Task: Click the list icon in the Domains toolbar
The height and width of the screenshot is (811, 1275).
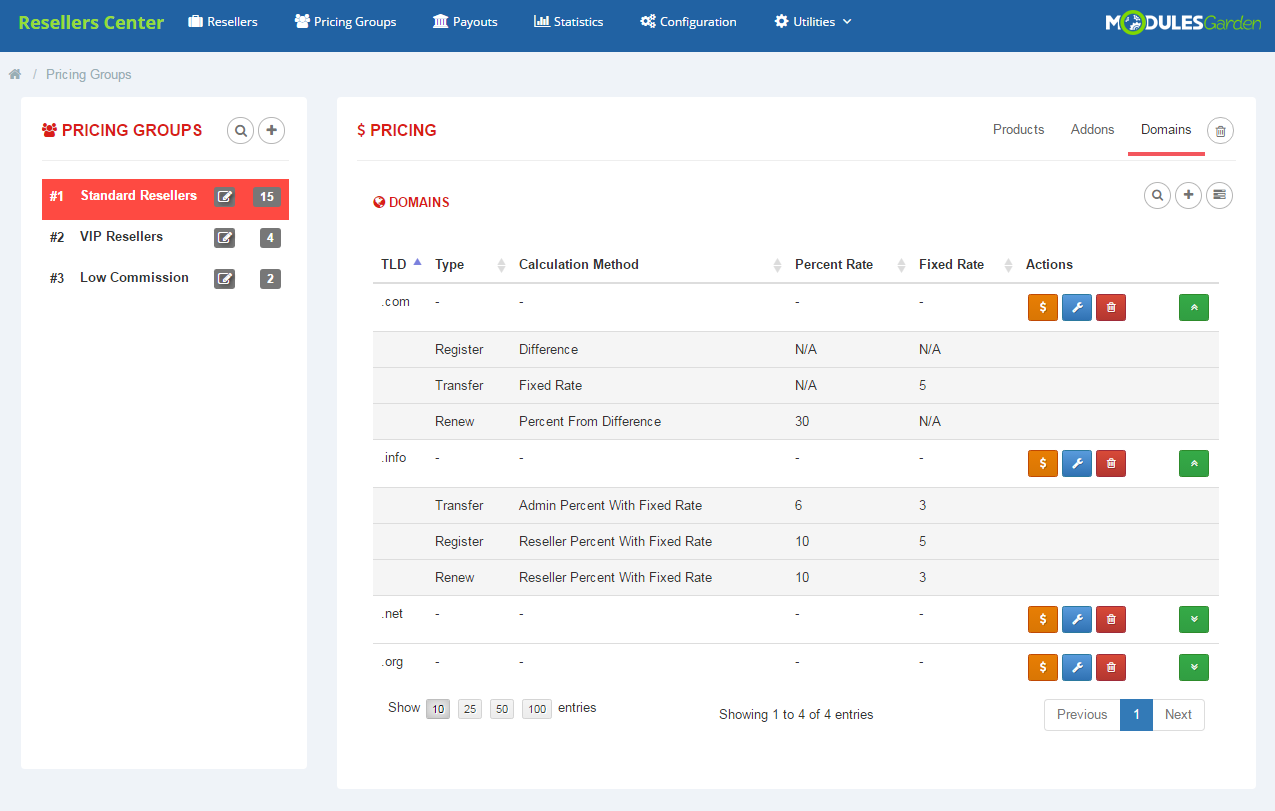Action: [1219, 195]
